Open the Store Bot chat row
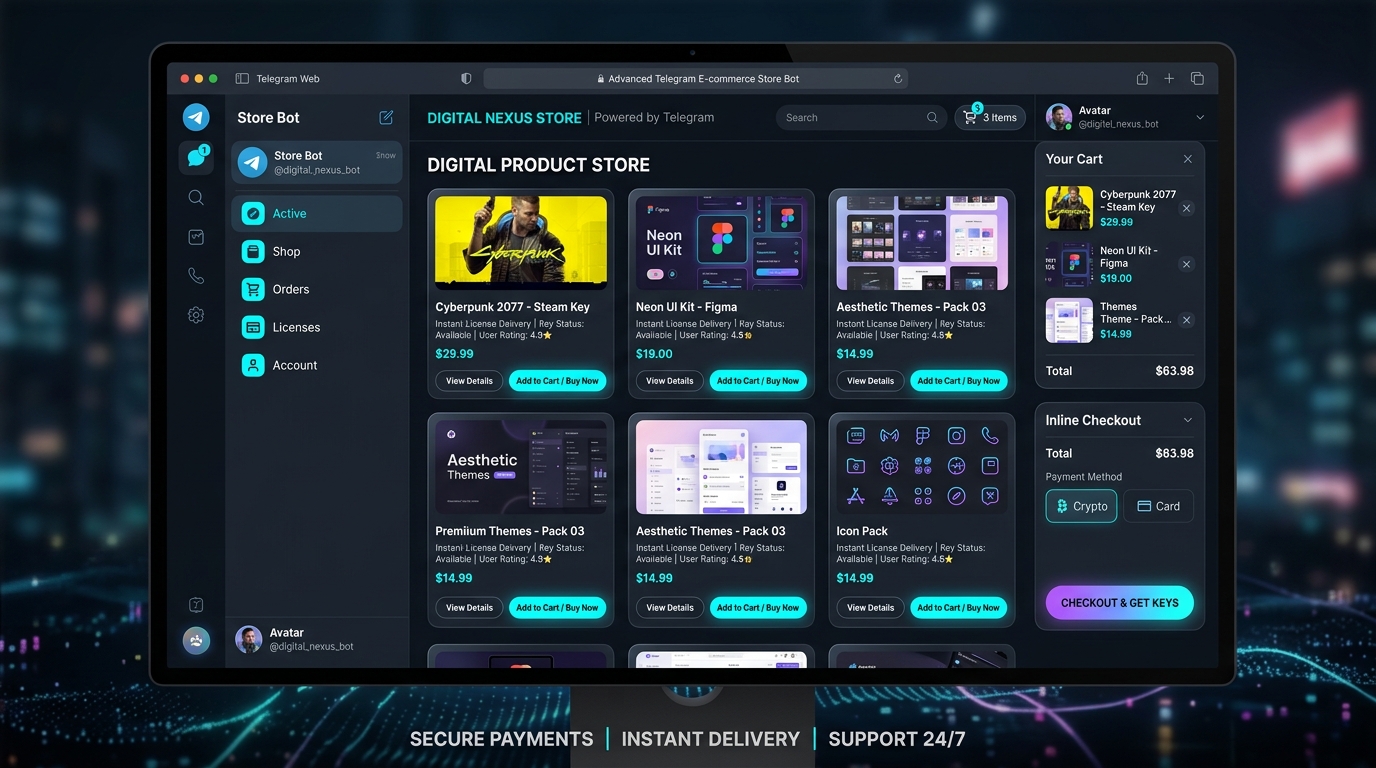The width and height of the screenshot is (1376, 768). pos(317,162)
